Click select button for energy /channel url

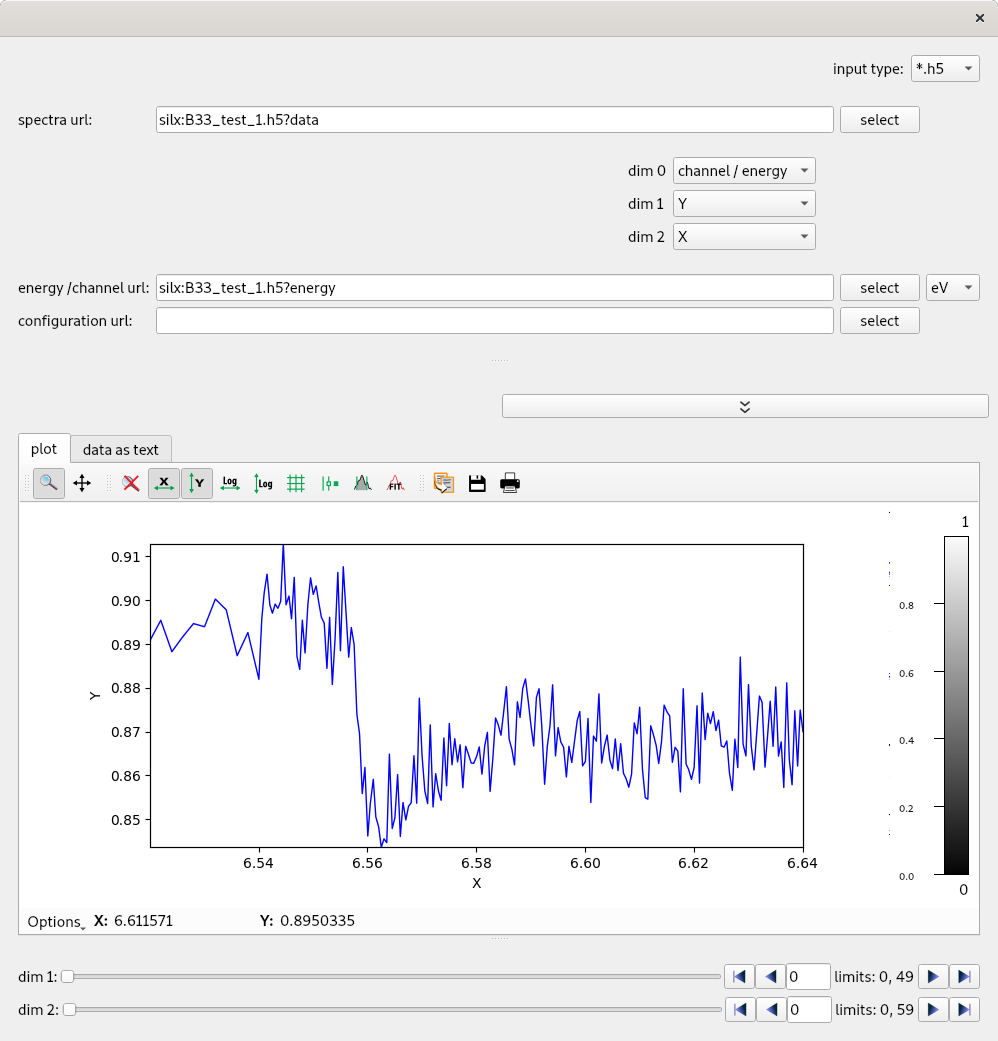coord(879,287)
